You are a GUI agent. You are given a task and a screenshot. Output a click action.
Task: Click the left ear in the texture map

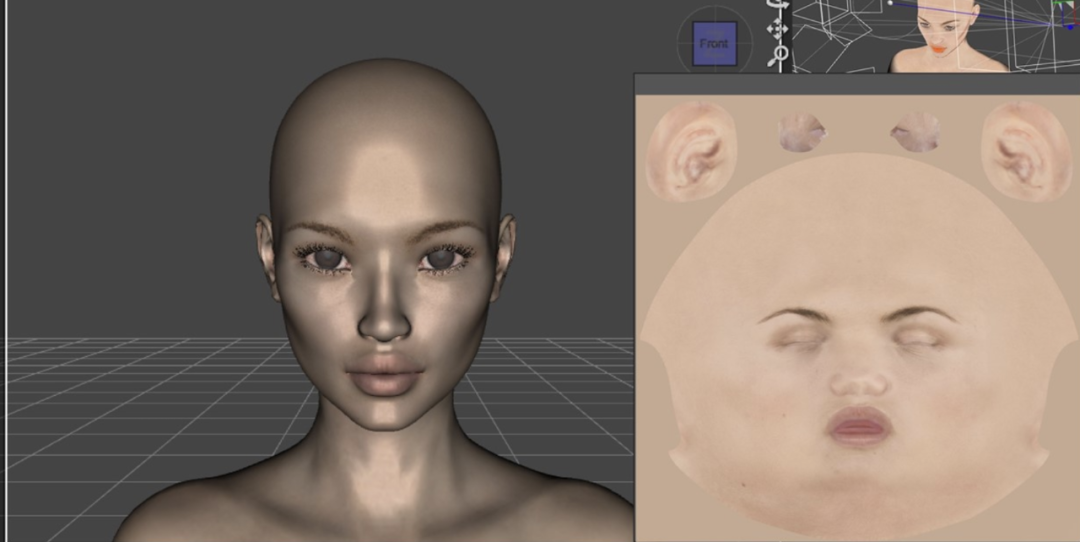point(691,152)
